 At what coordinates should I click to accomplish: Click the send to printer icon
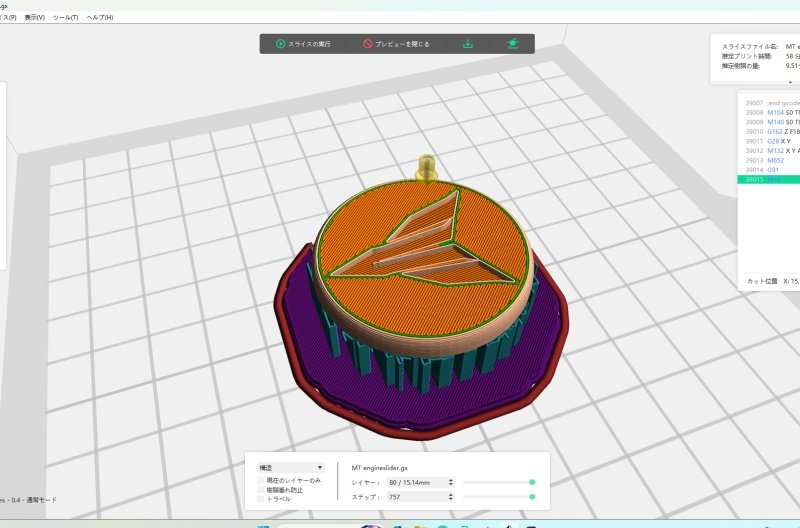[513, 44]
